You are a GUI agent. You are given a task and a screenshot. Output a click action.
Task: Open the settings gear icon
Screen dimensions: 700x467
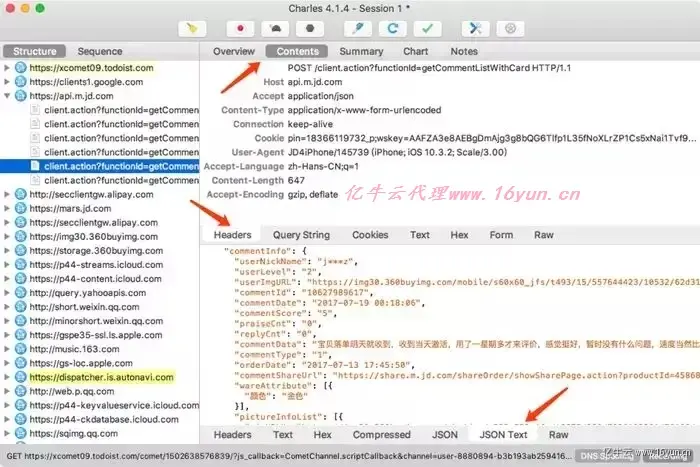pyautogui.click(x=511, y=29)
